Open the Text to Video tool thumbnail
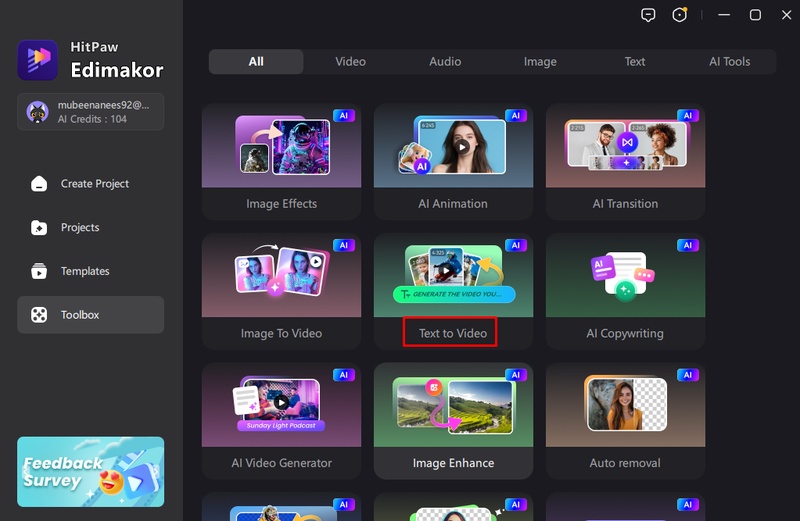The width and height of the screenshot is (800, 521). [454, 275]
